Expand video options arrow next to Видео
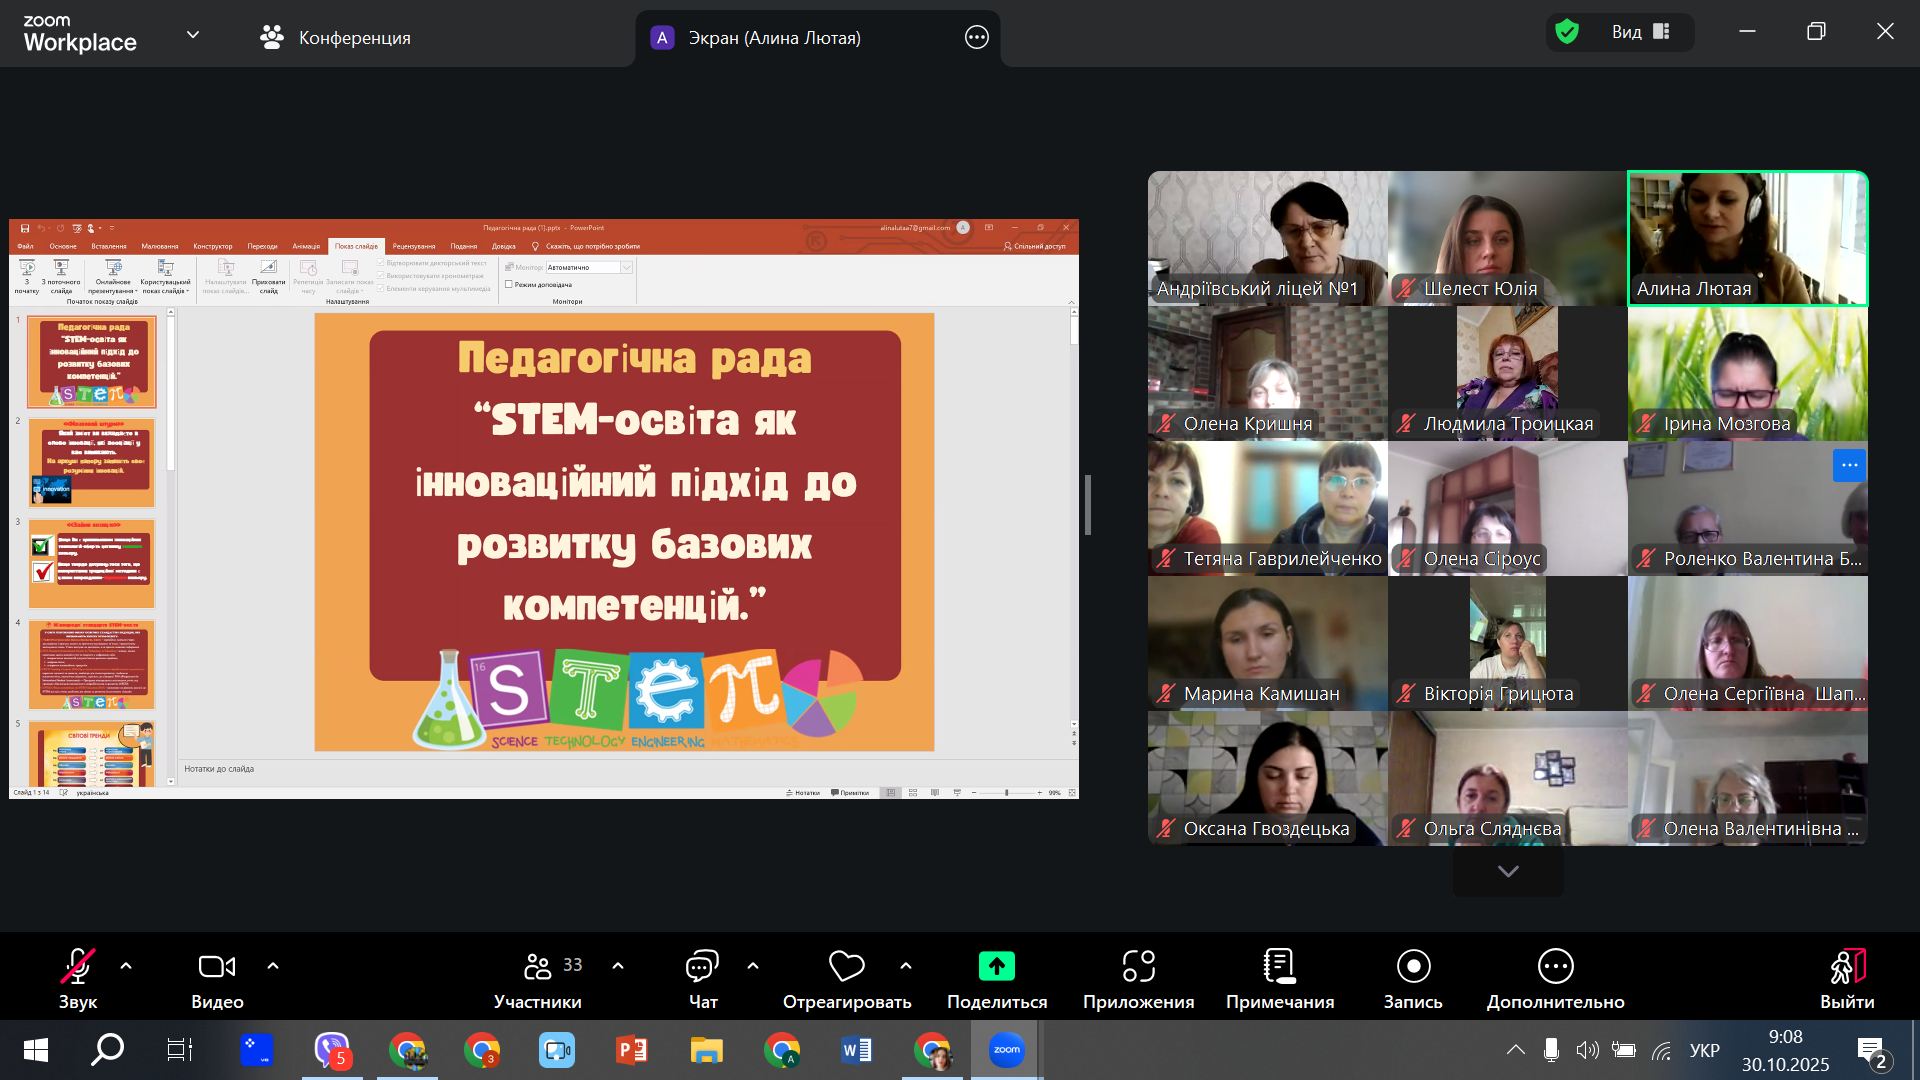Image resolution: width=1920 pixels, height=1080 pixels. 273,966
